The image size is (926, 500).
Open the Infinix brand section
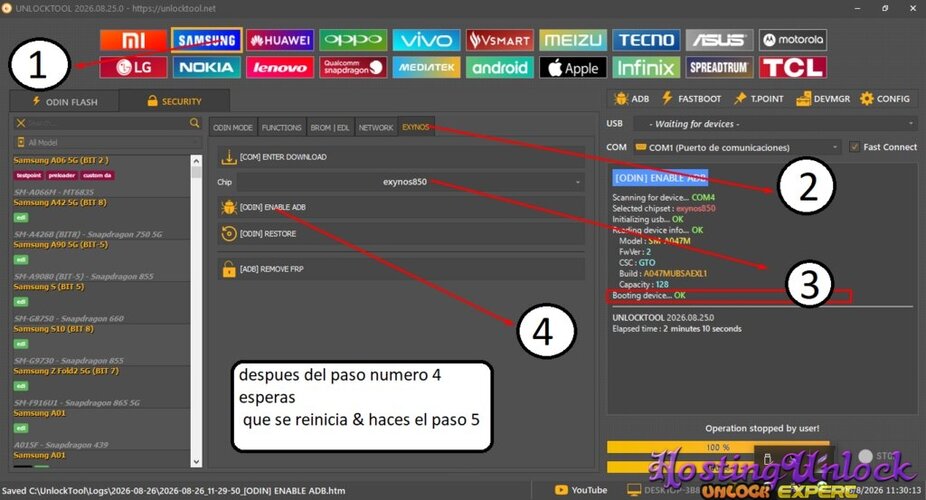click(x=646, y=67)
